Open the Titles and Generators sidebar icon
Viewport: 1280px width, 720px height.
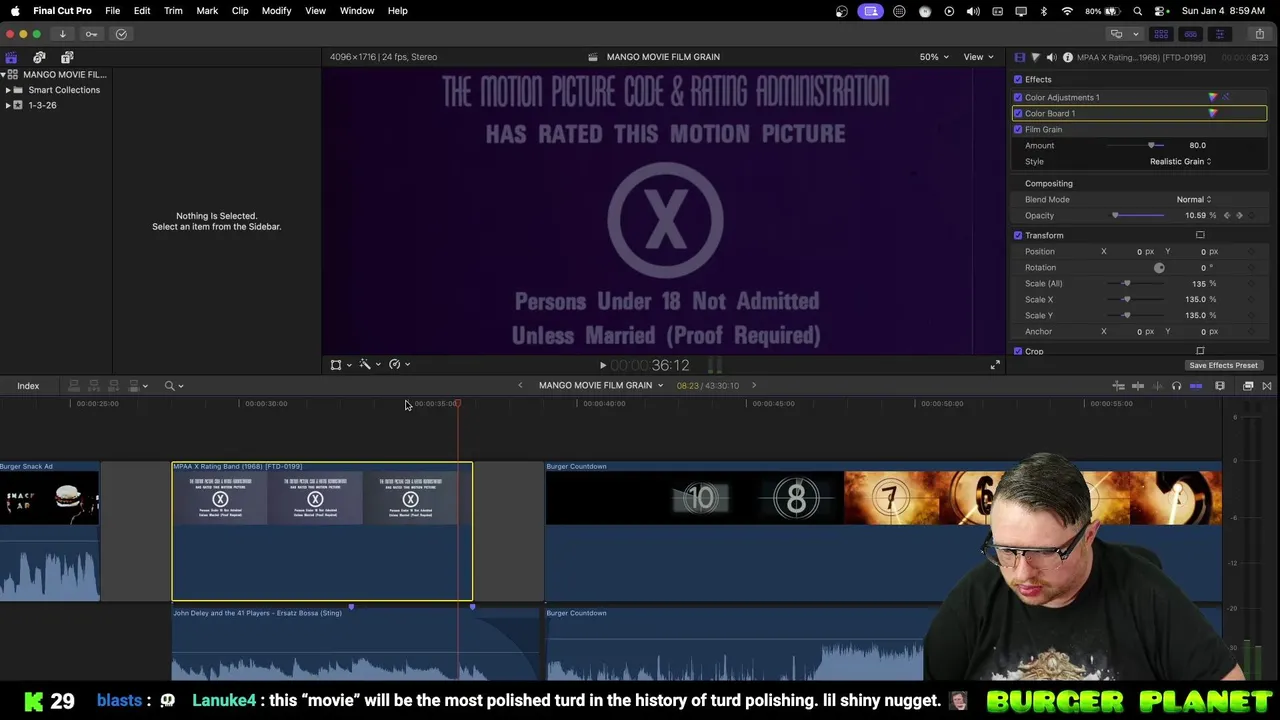tap(67, 57)
